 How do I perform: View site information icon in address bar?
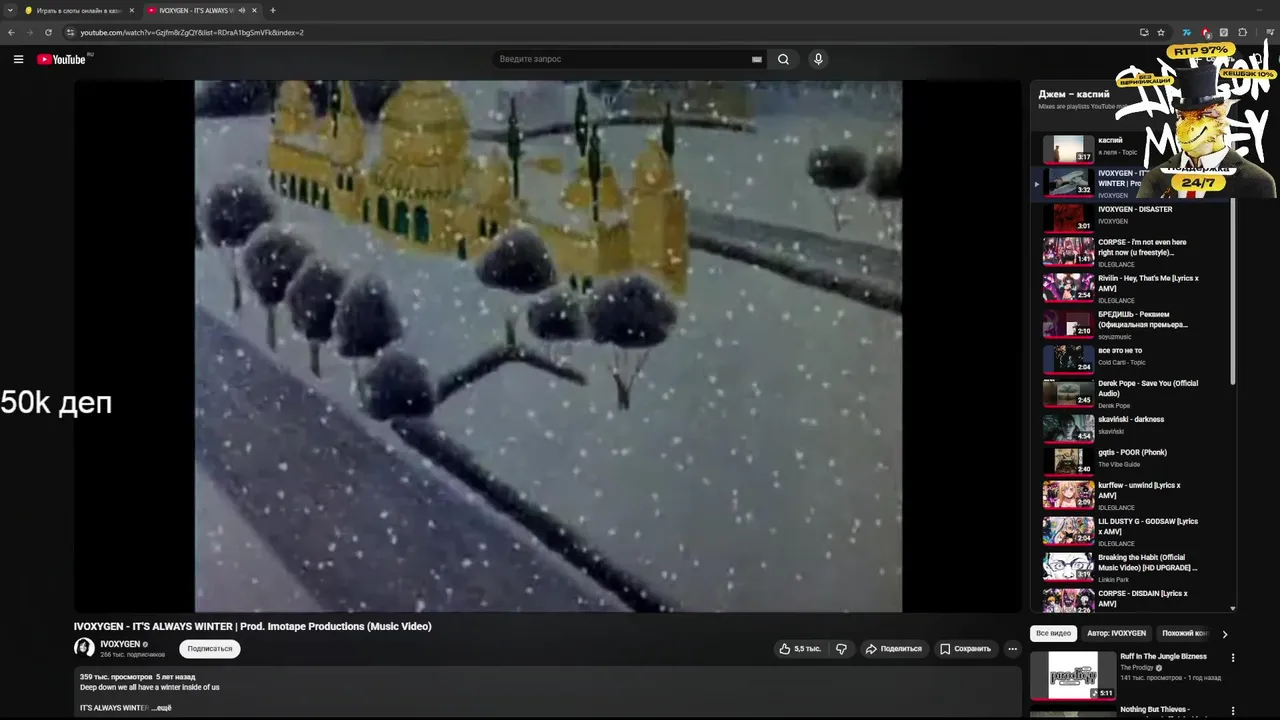coord(70,32)
